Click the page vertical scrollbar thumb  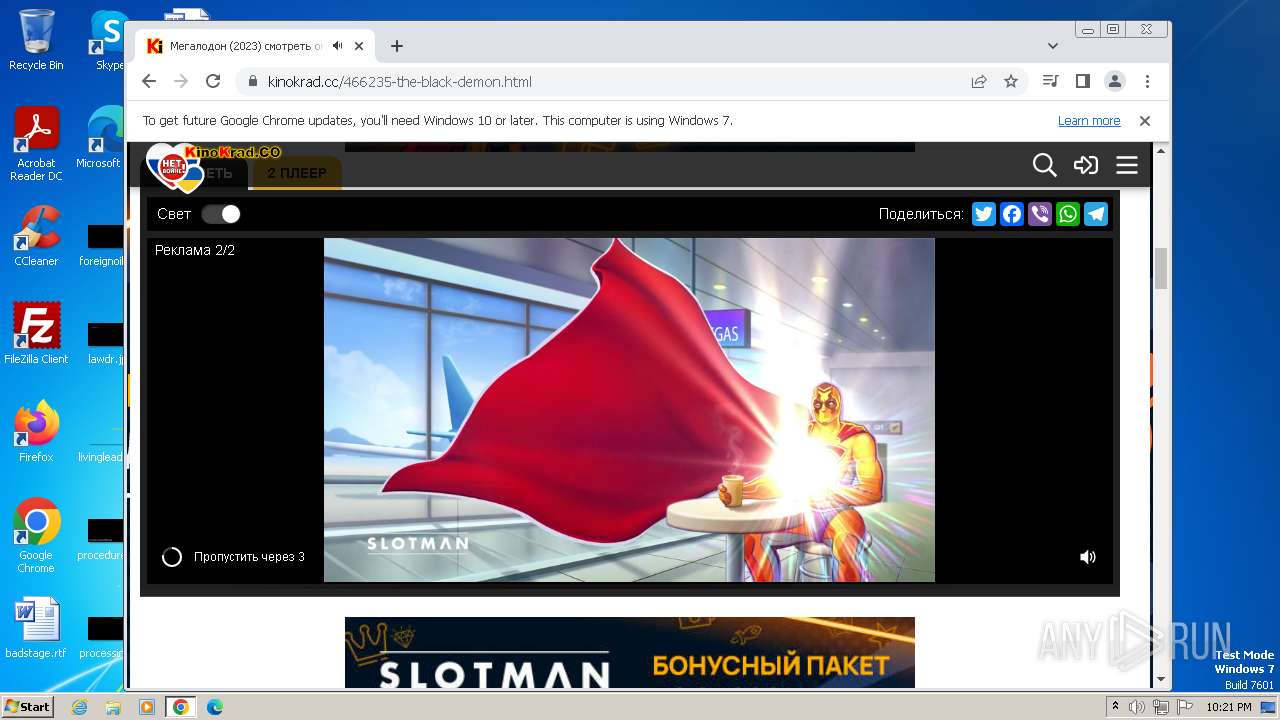click(x=1161, y=269)
